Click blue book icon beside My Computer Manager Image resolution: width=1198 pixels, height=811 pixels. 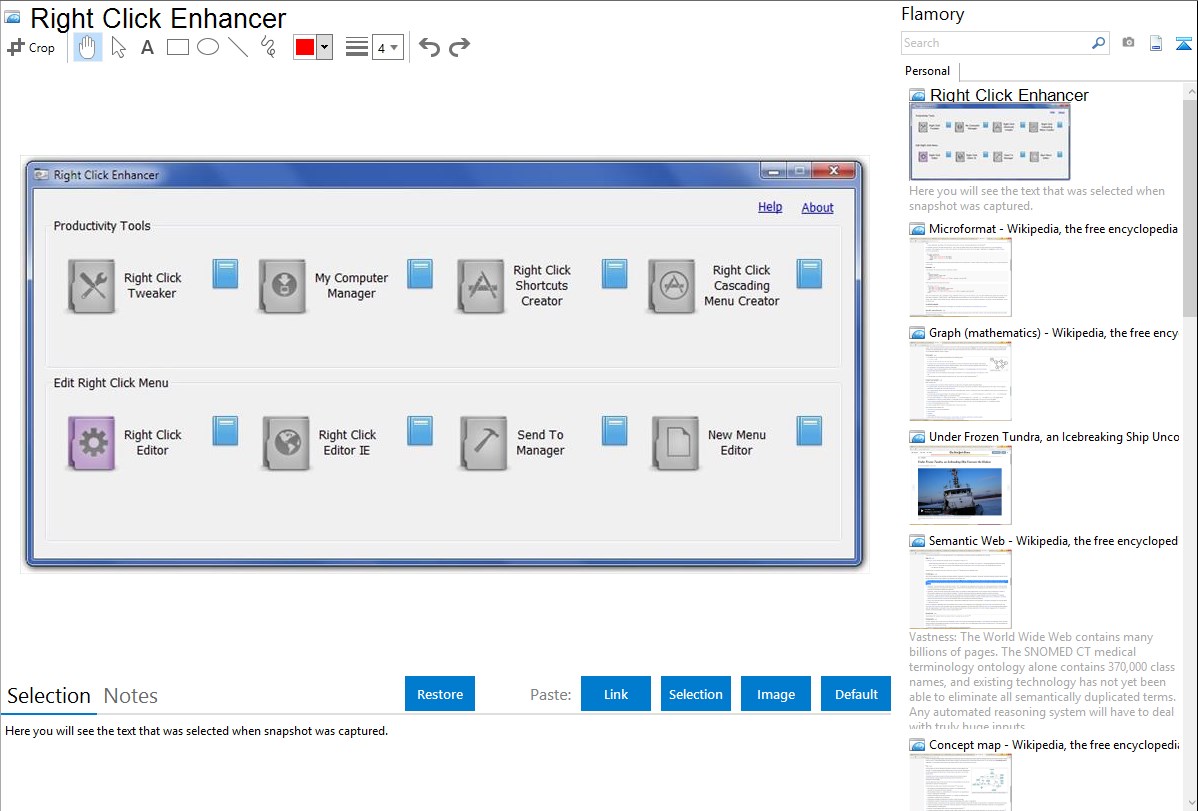pyautogui.click(x=420, y=274)
